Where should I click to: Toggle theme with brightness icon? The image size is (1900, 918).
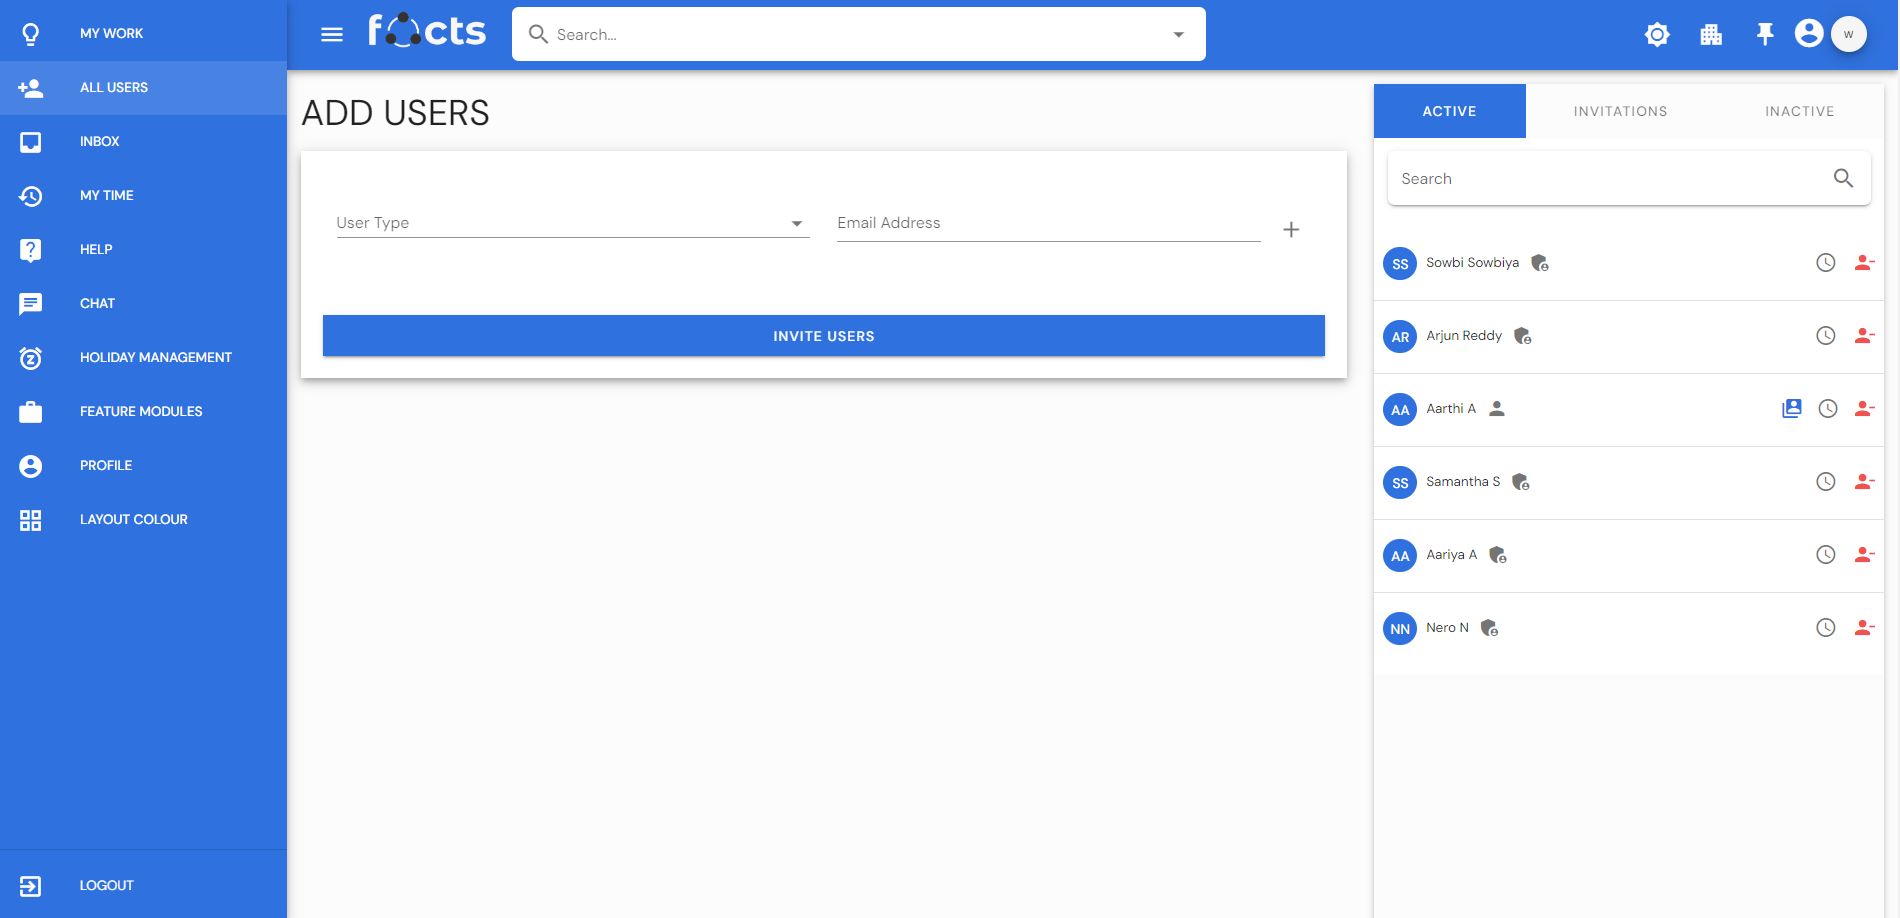click(x=1657, y=35)
